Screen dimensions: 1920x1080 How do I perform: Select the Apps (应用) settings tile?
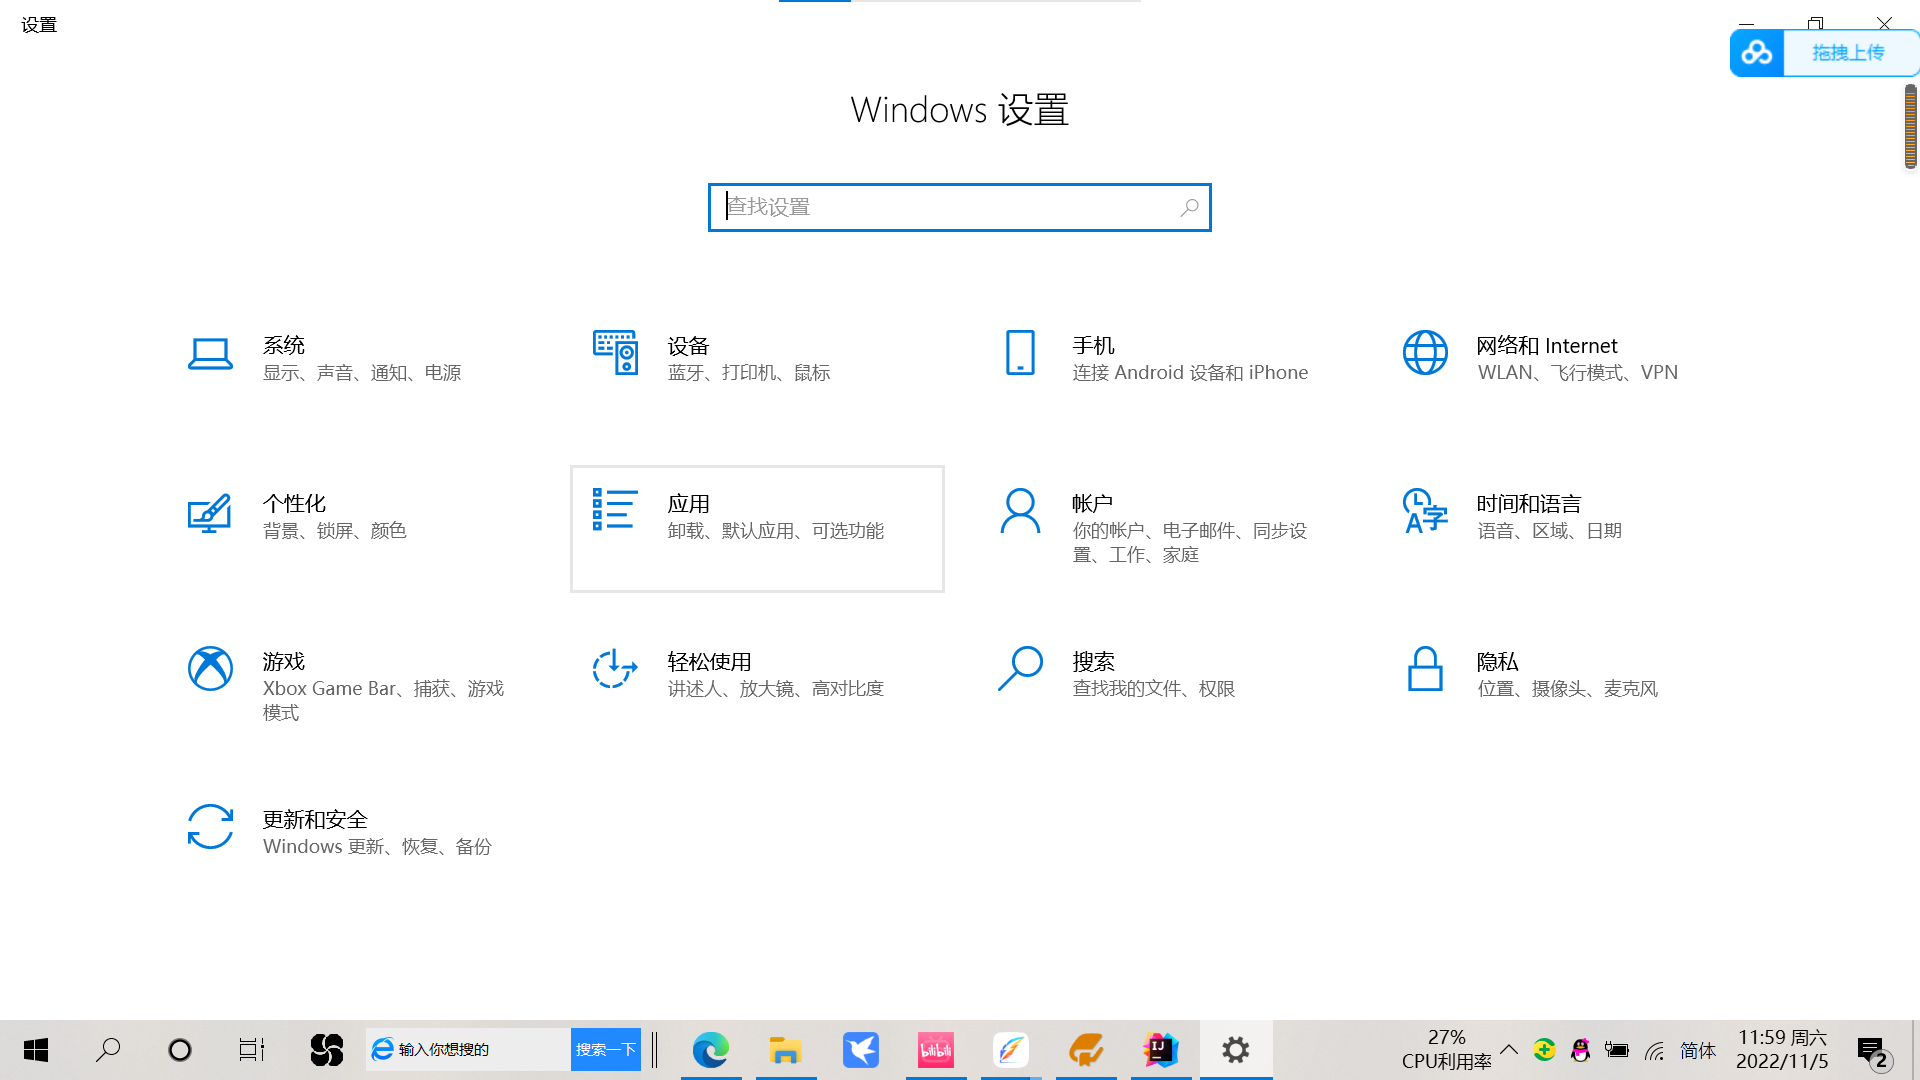tap(757, 528)
